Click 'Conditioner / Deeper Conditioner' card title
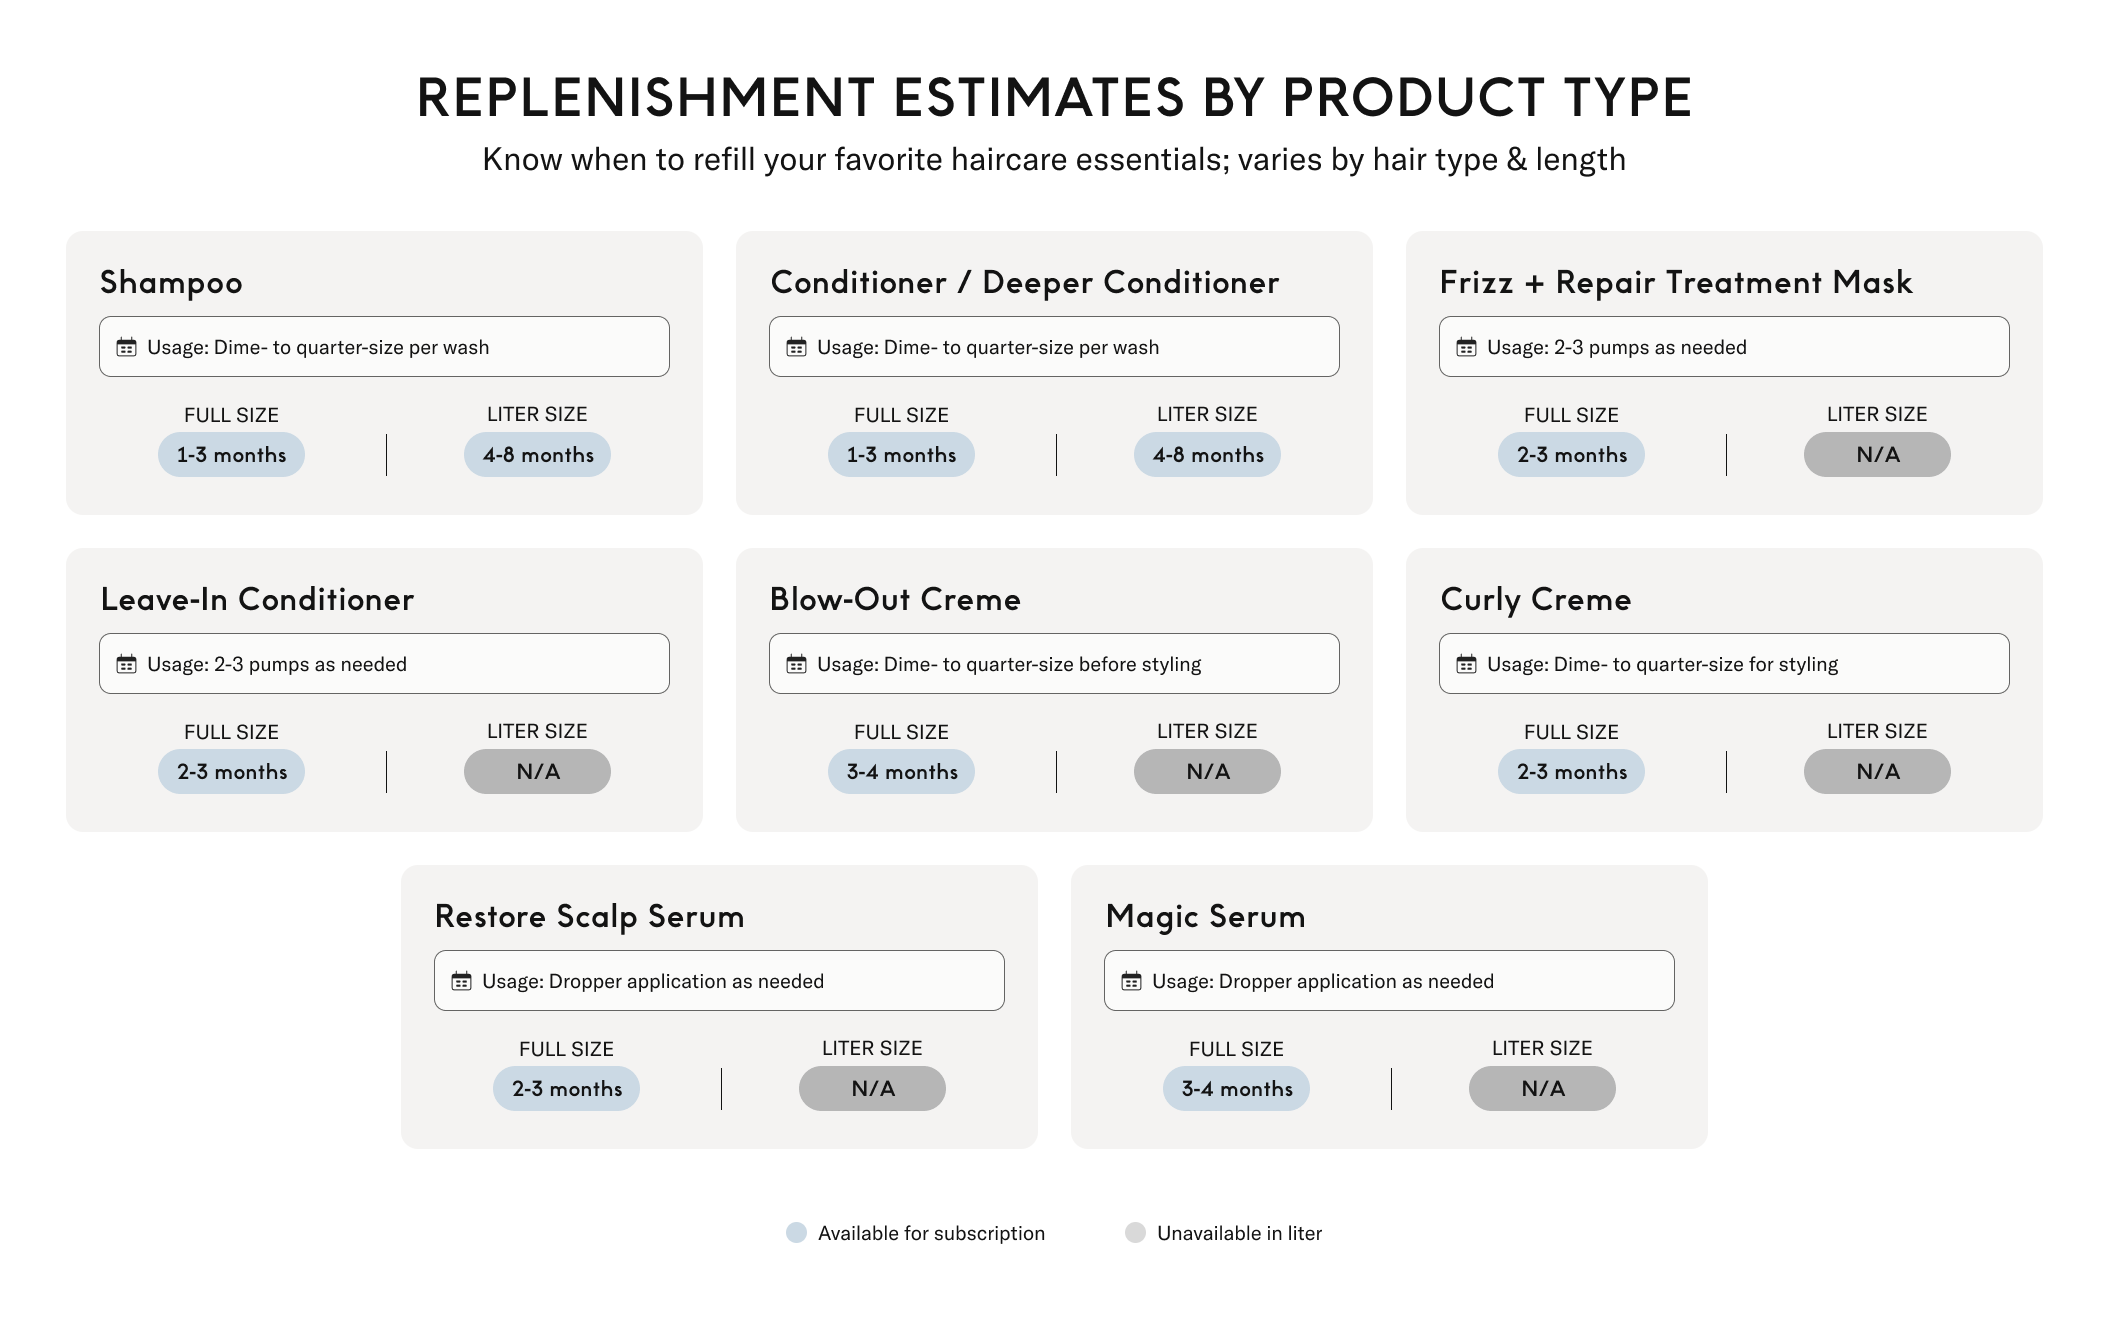The image size is (2109, 1319). (1025, 283)
